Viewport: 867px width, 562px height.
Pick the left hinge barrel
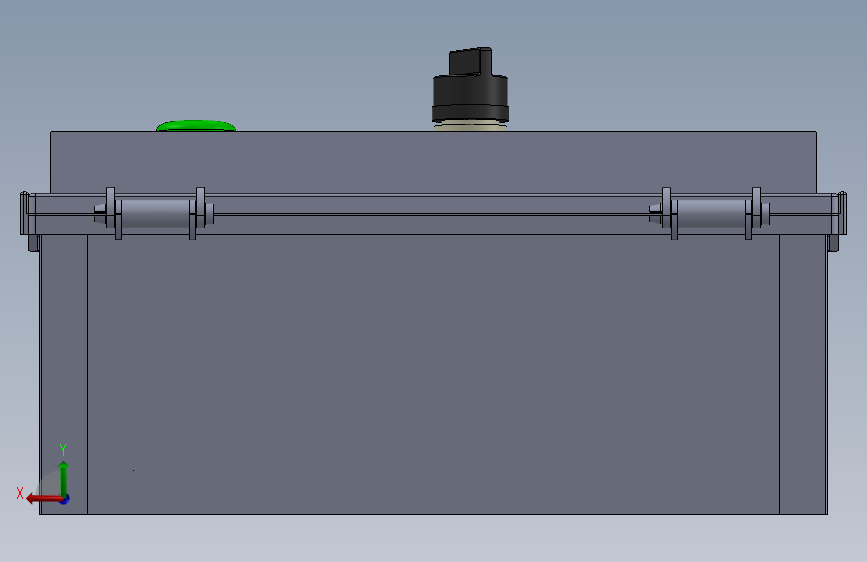tap(155, 214)
